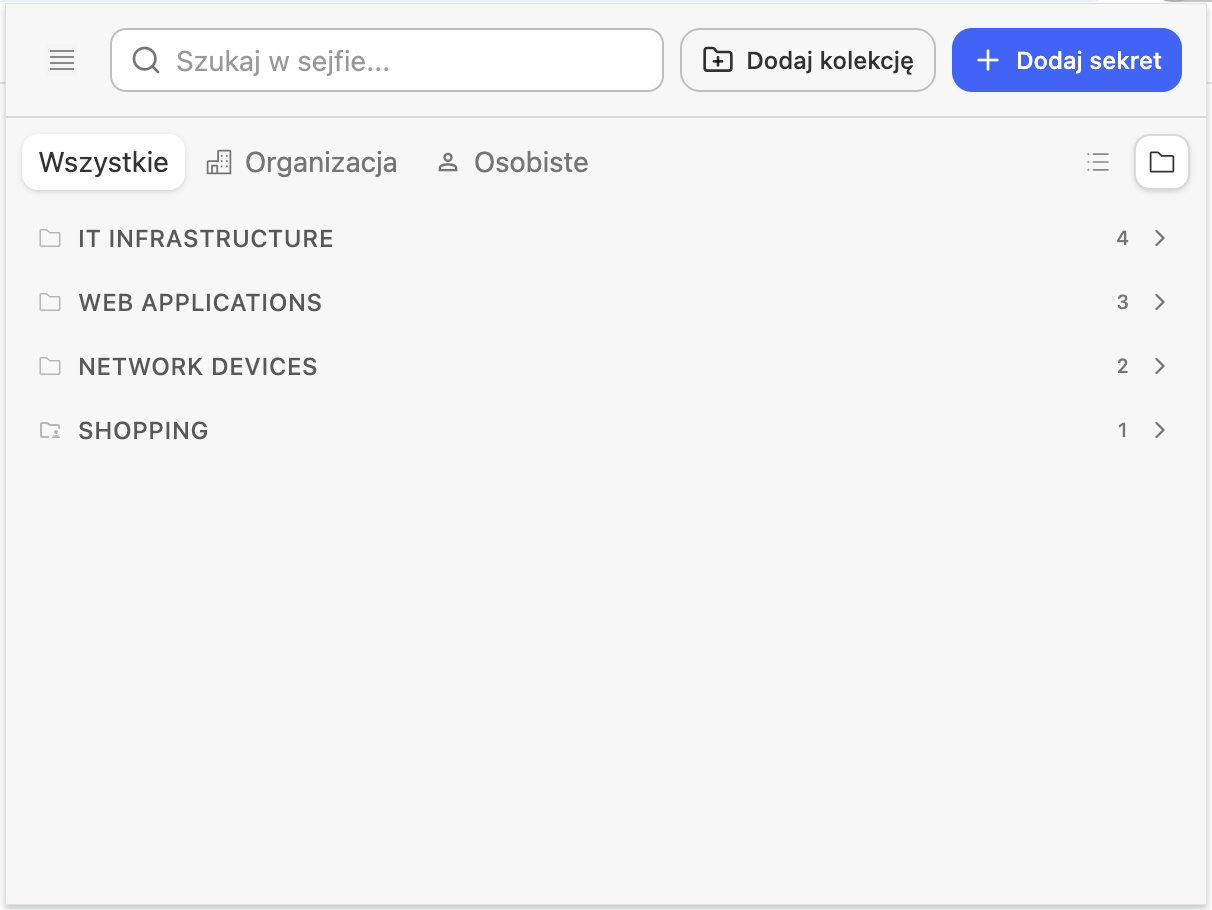Open the hamburger menu icon
1212x910 pixels.
(x=62, y=61)
